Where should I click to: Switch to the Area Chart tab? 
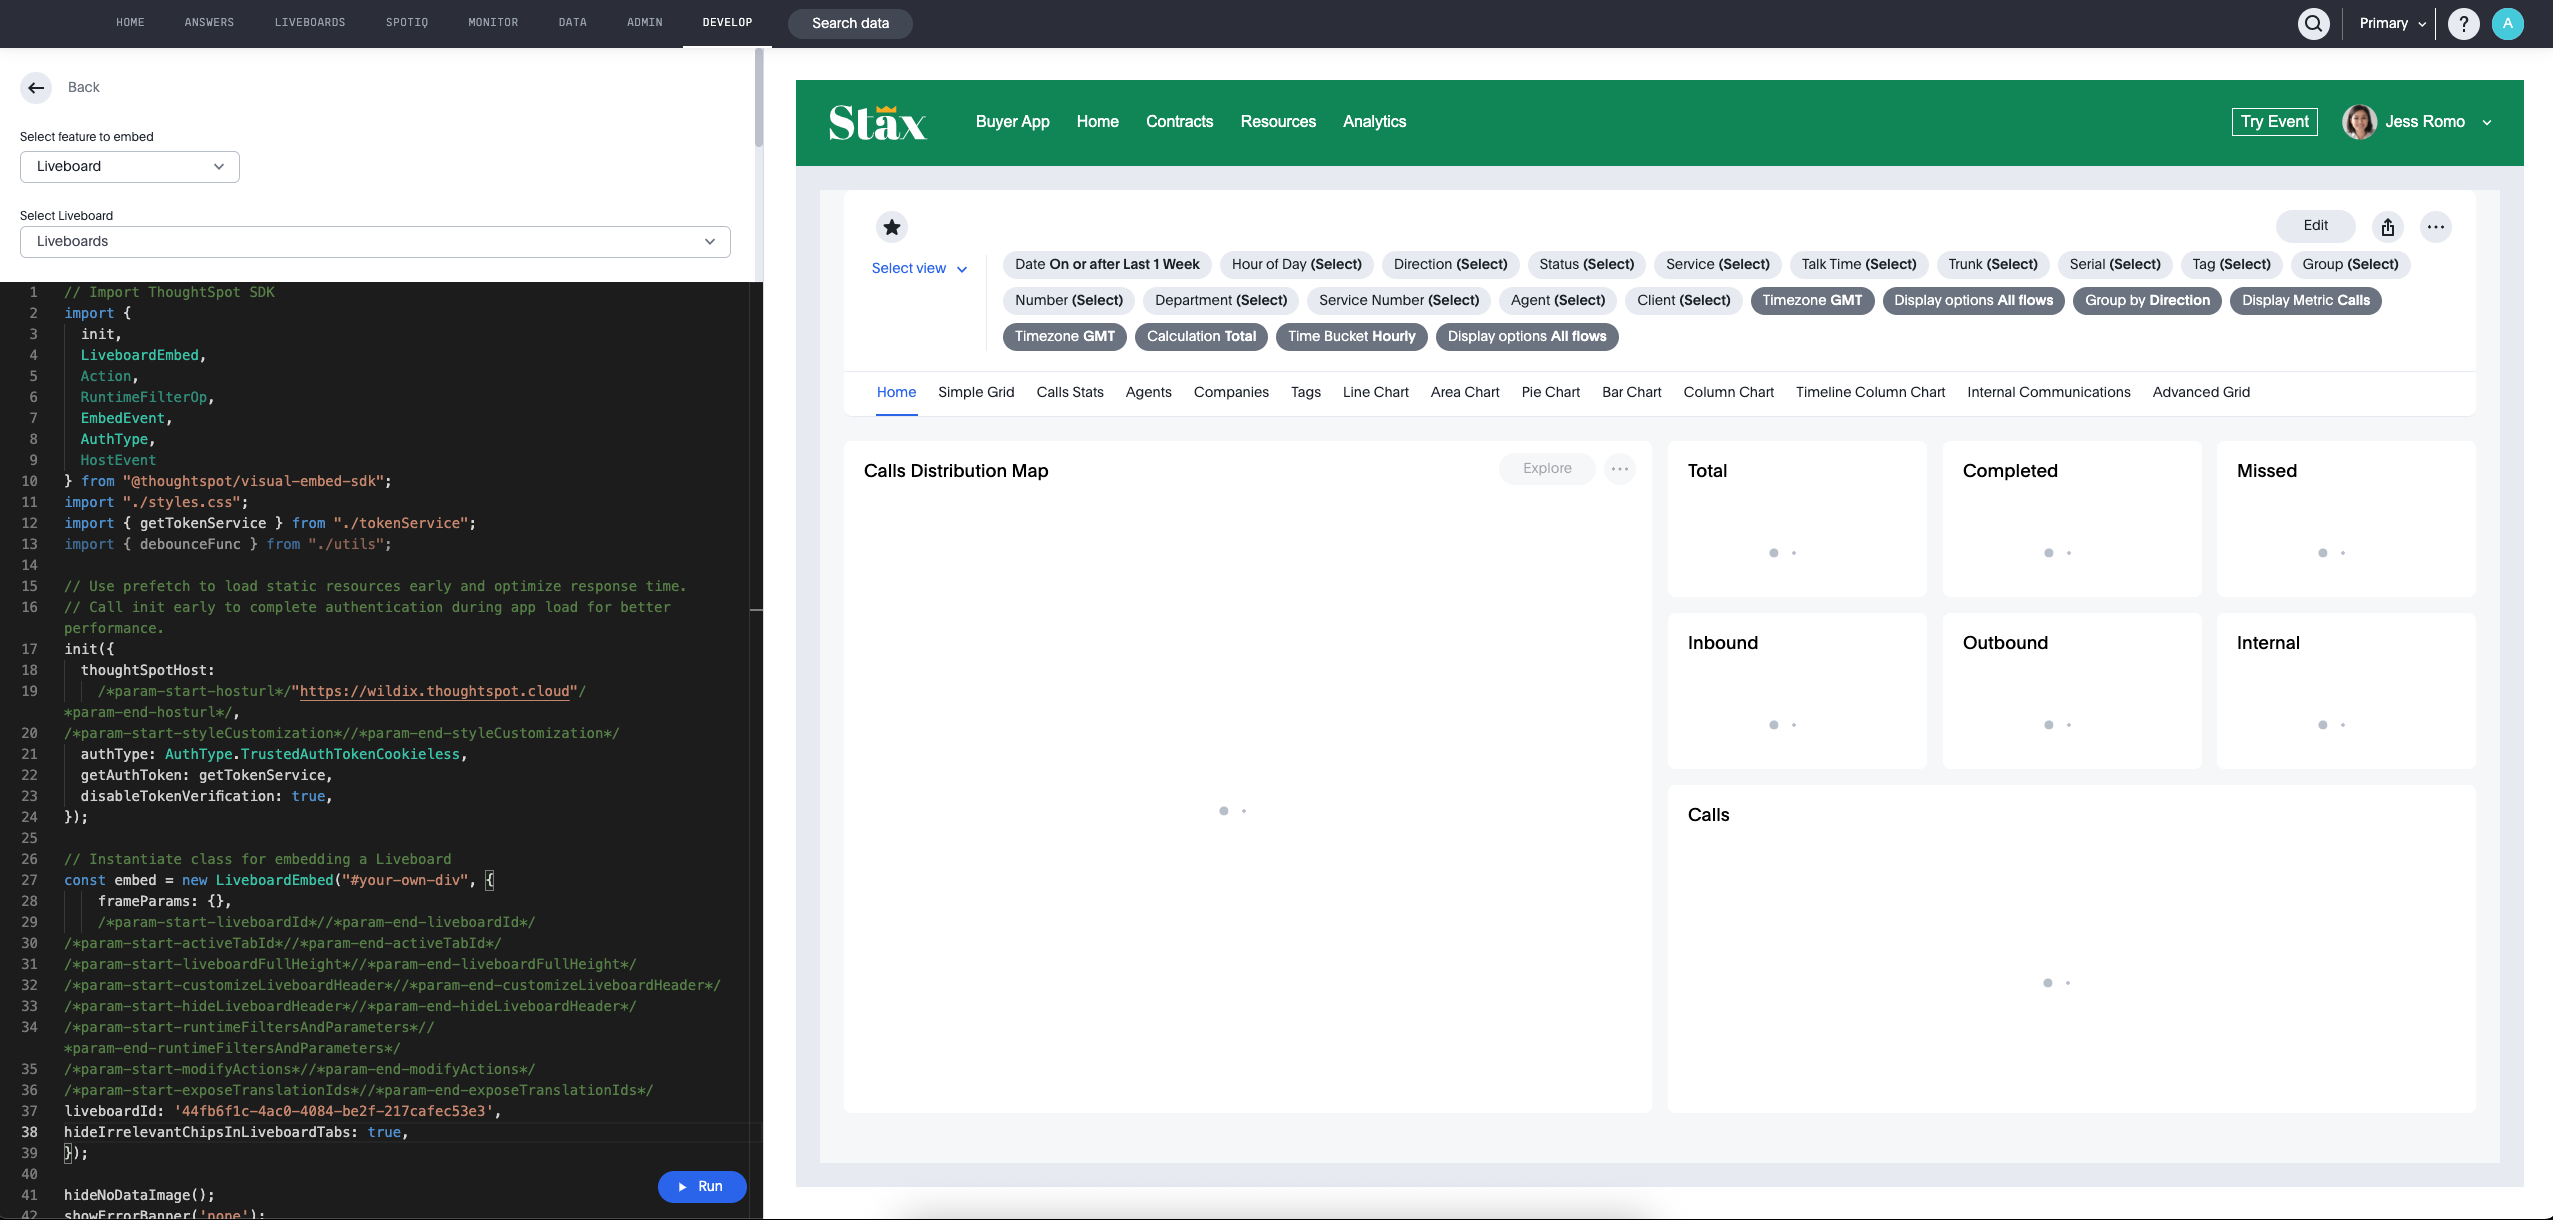coord(1465,393)
